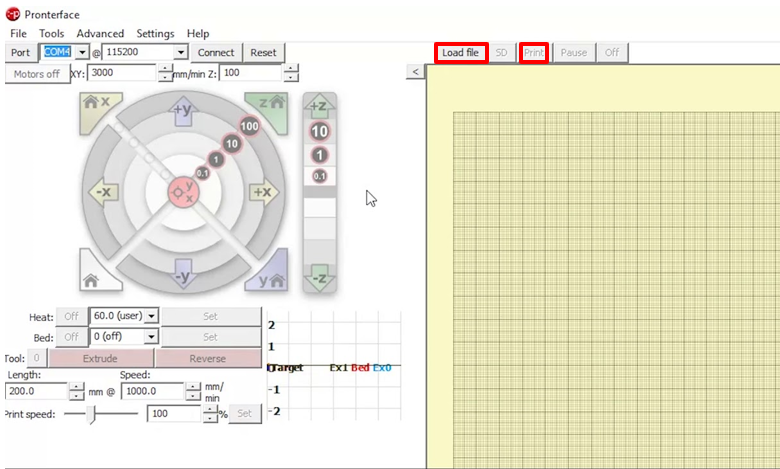Screen dimensions: 780x469
Task: Click Set for Bed temperature
Action: 210,337
